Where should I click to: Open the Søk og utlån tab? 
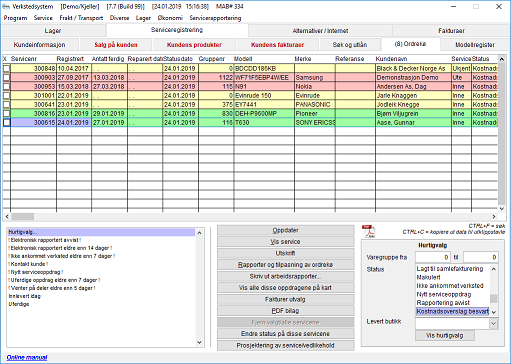(x=350, y=45)
